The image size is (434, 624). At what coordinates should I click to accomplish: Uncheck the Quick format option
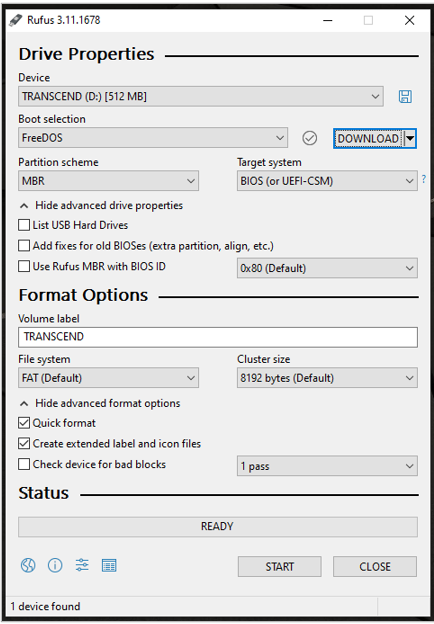(x=24, y=423)
